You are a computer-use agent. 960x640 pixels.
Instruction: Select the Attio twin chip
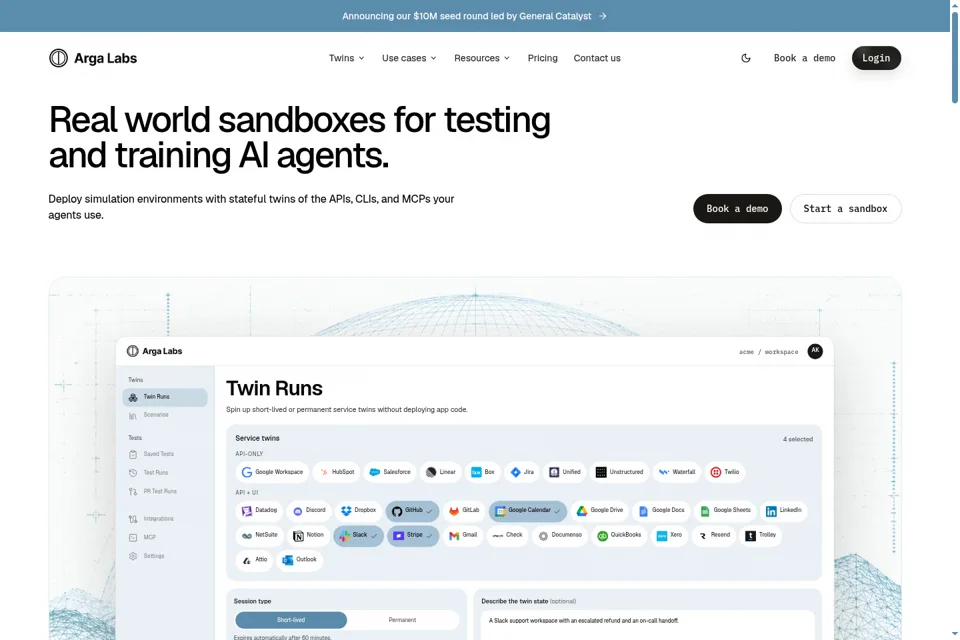click(254, 560)
